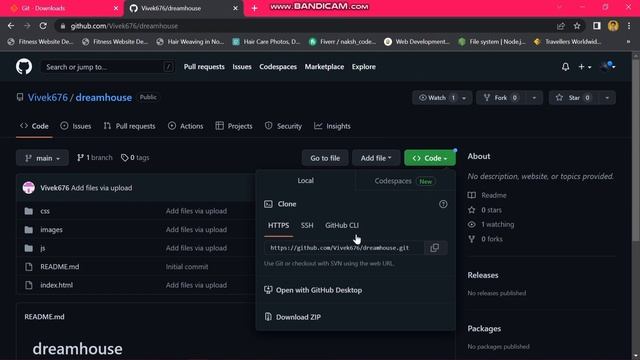The image size is (640, 360).
Task: Bookmark this page with the star
Action: 577,26
